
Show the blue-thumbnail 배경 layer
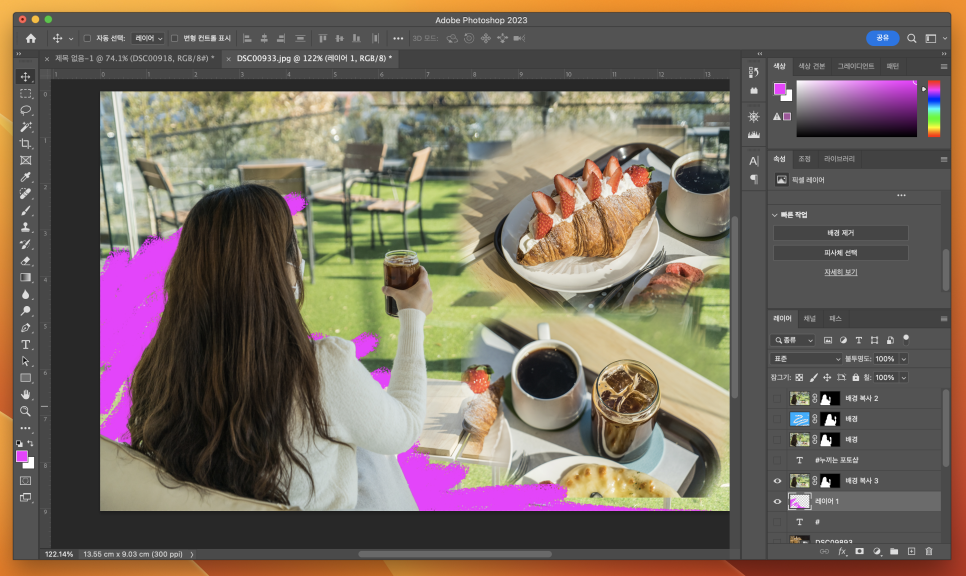(x=777, y=419)
